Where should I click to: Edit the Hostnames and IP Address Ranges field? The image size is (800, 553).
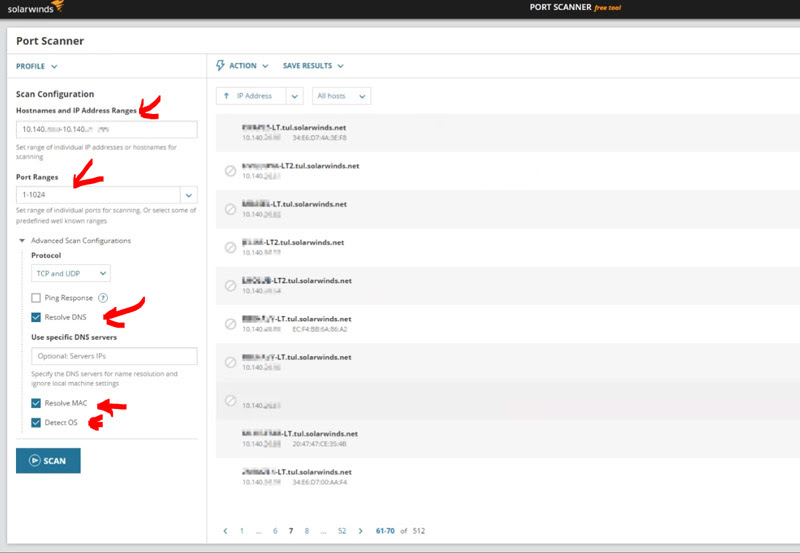(x=107, y=130)
